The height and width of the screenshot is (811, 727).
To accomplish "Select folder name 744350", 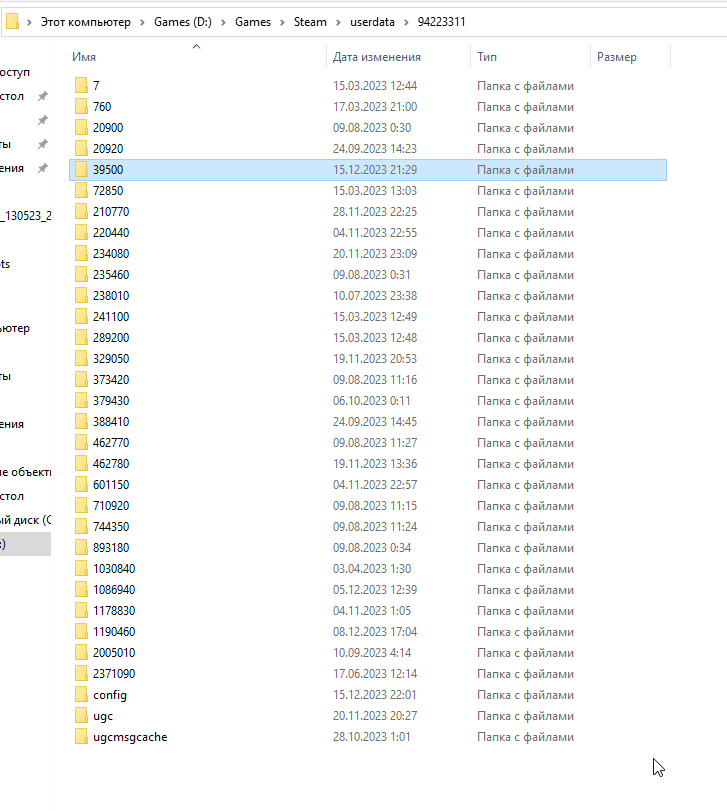I will click(111, 527).
